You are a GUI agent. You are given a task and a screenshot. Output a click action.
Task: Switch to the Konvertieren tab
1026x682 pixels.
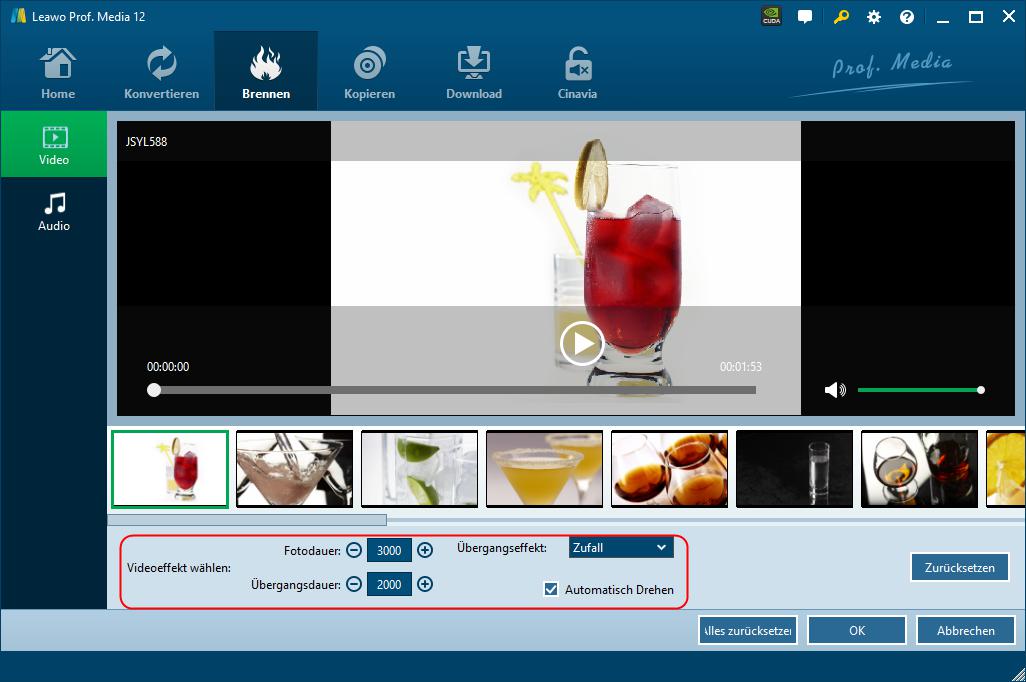[162, 72]
